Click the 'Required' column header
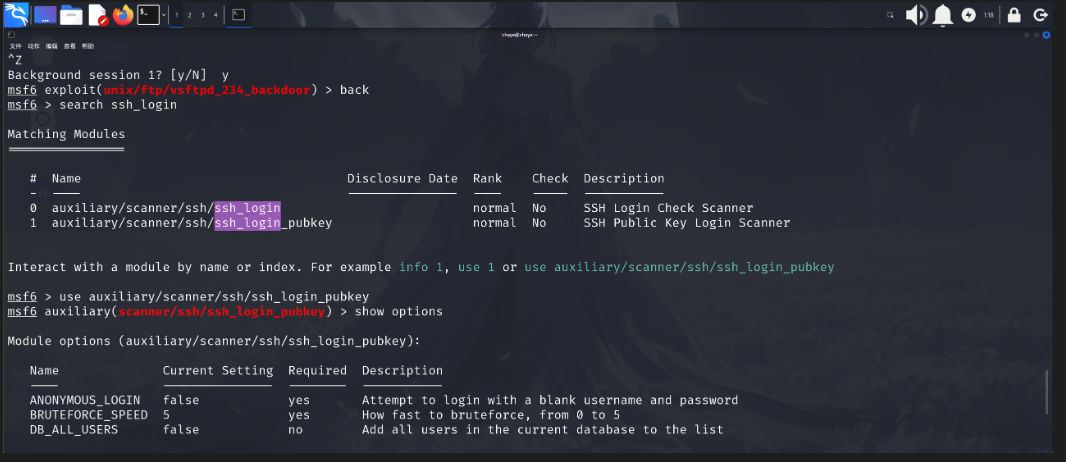Viewport: 1066px width, 462px height. point(317,371)
